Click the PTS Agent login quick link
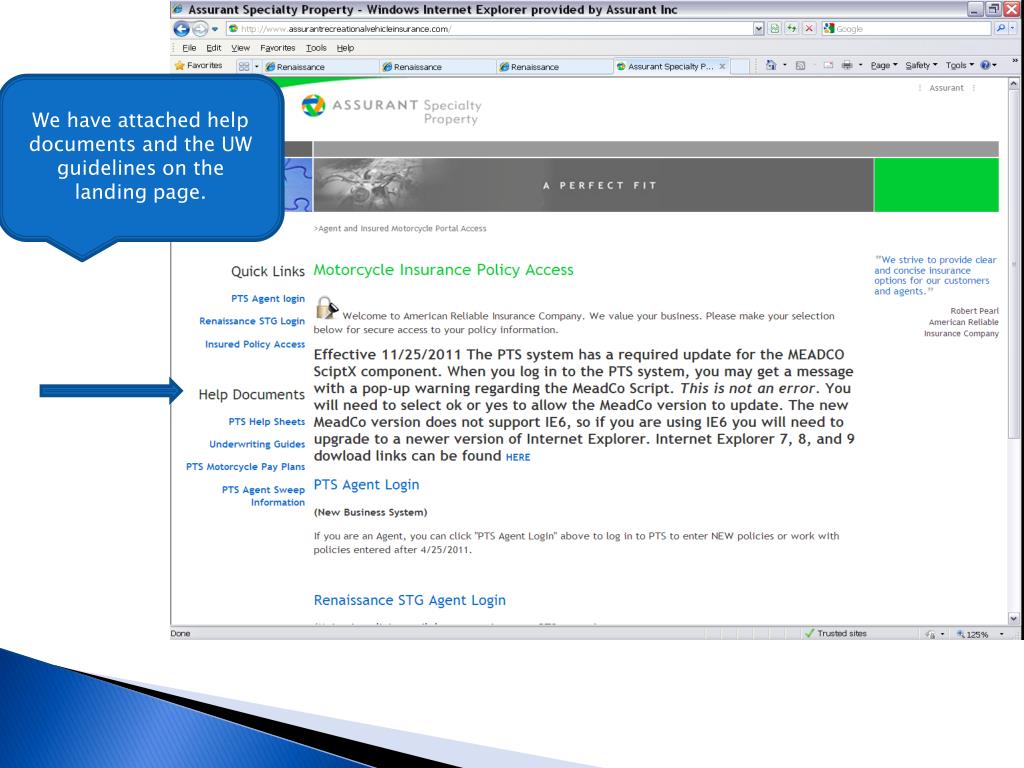The height and width of the screenshot is (768, 1024). point(268,298)
